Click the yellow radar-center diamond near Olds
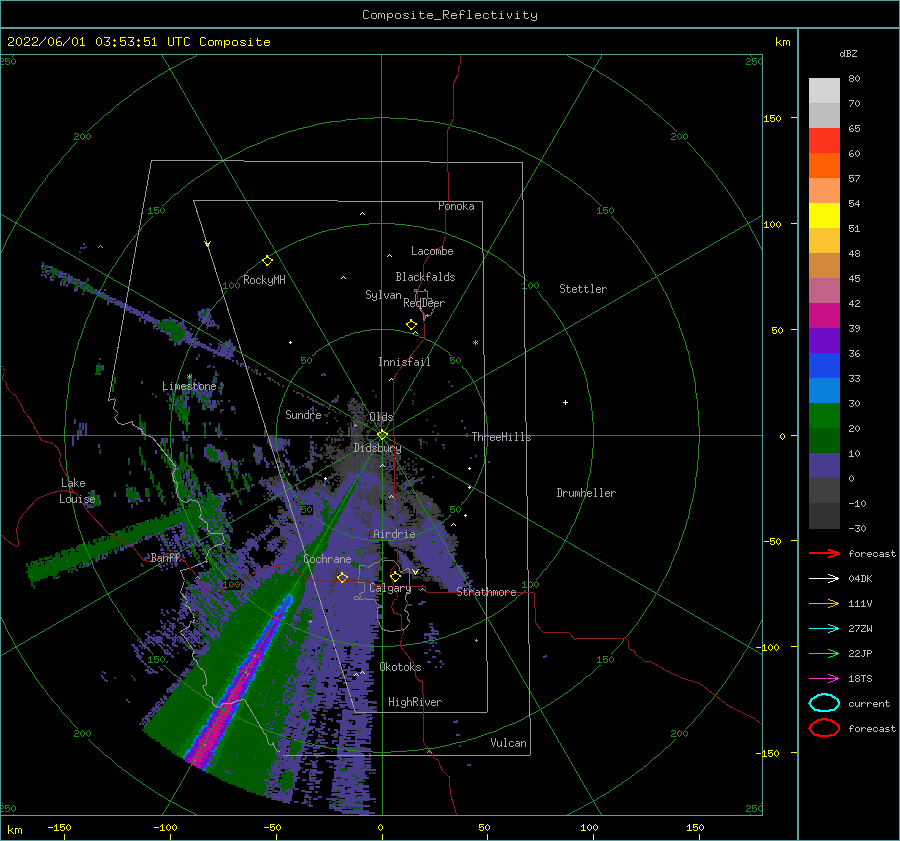 click(382, 435)
